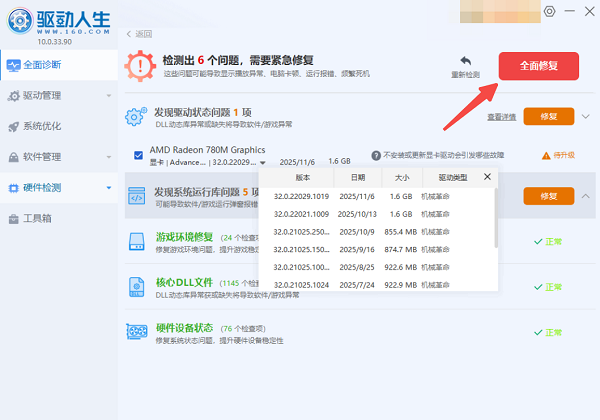Open the 全面诊断 menu item
This screenshot has width=600, height=420.
pyautogui.click(x=59, y=65)
